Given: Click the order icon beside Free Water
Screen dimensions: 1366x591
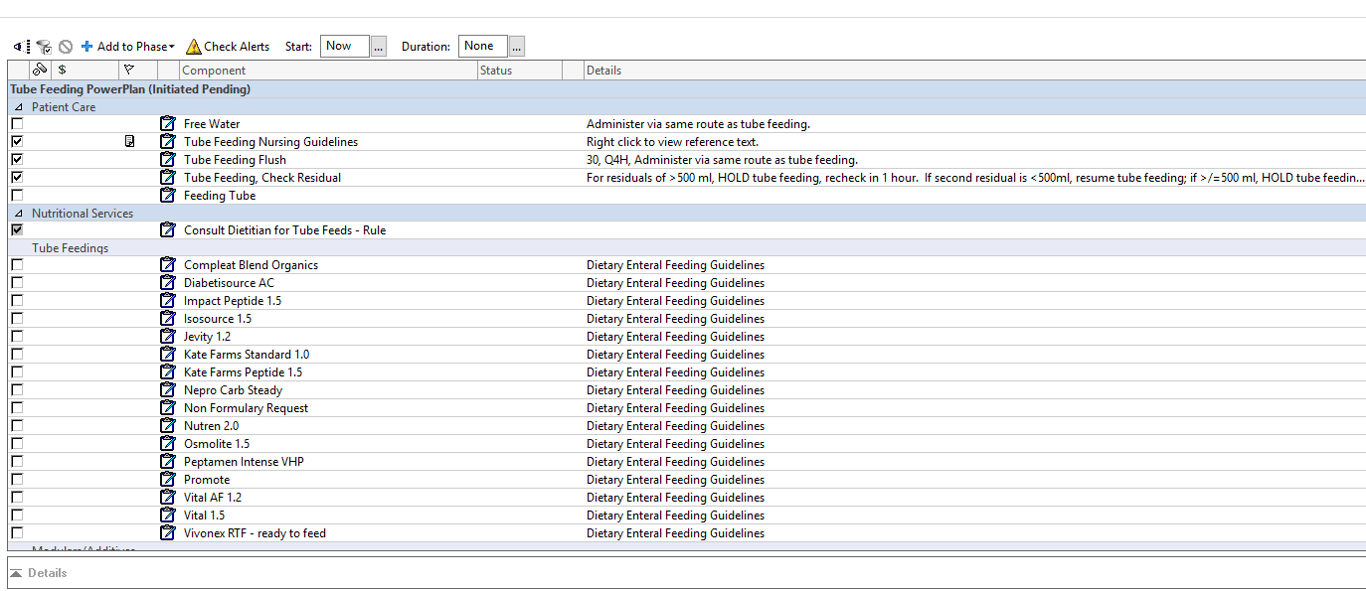Looking at the screenshot, I should coord(168,124).
